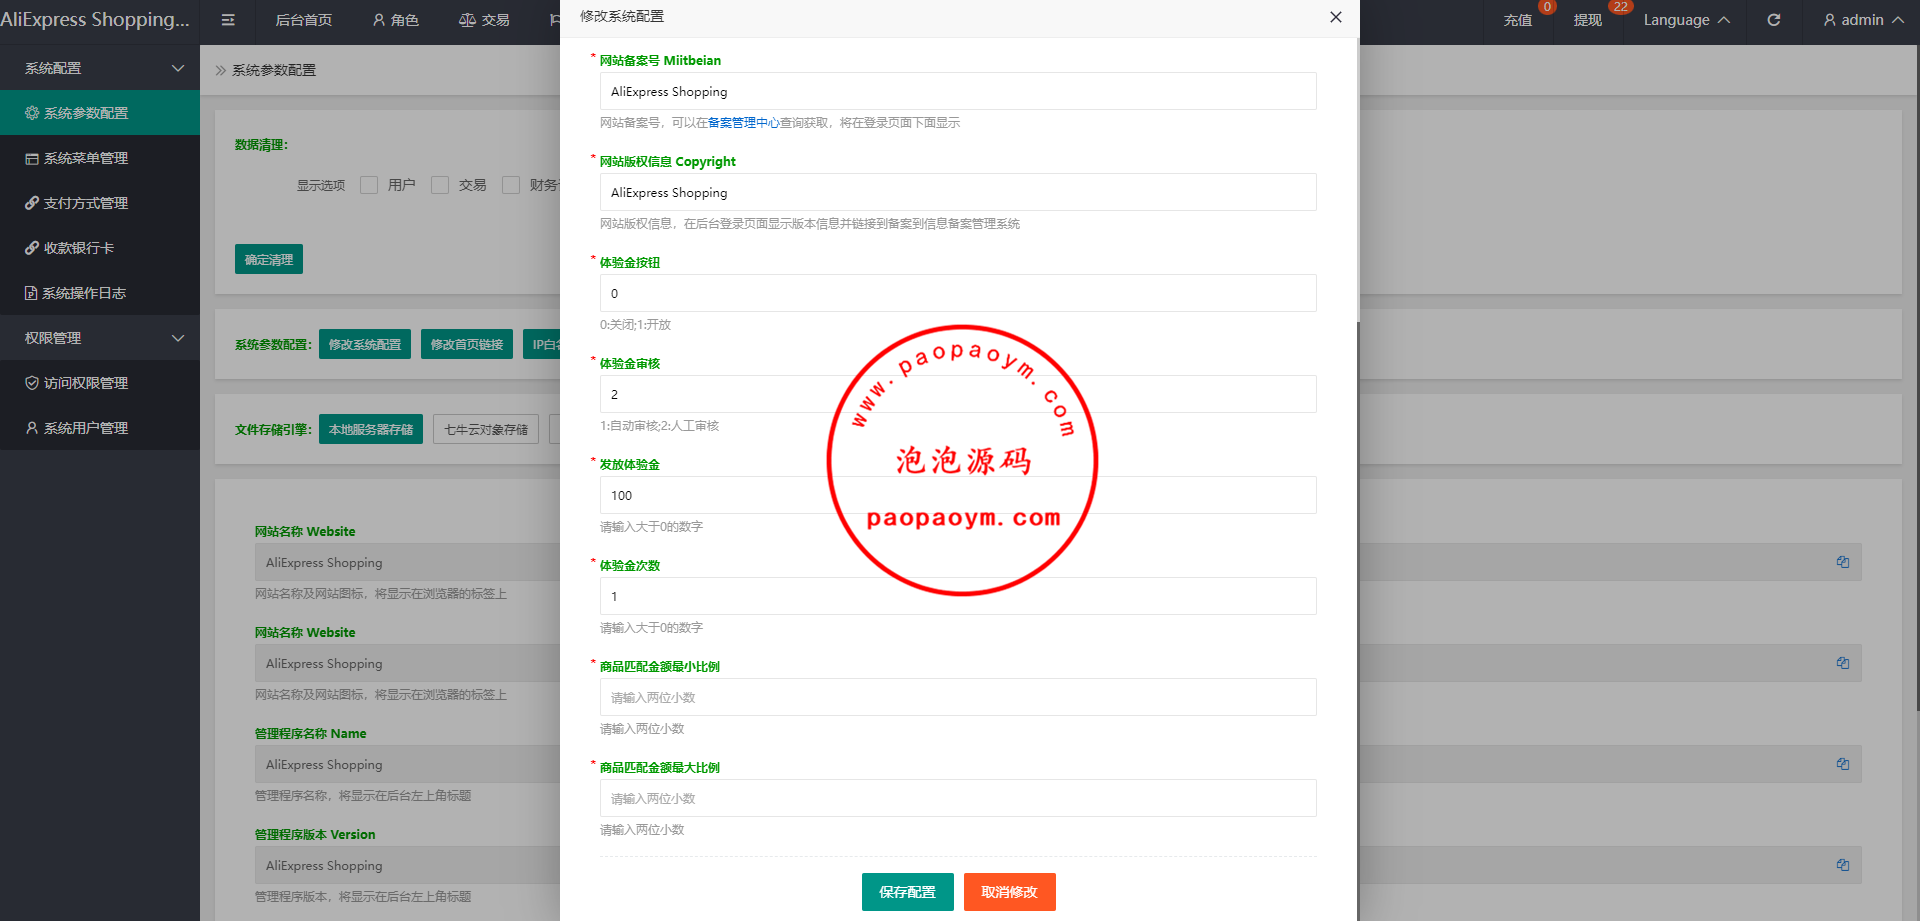This screenshot has width=1920, height=921.
Task: Open 系统菜单管理 in the sidebar
Action: coord(86,158)
